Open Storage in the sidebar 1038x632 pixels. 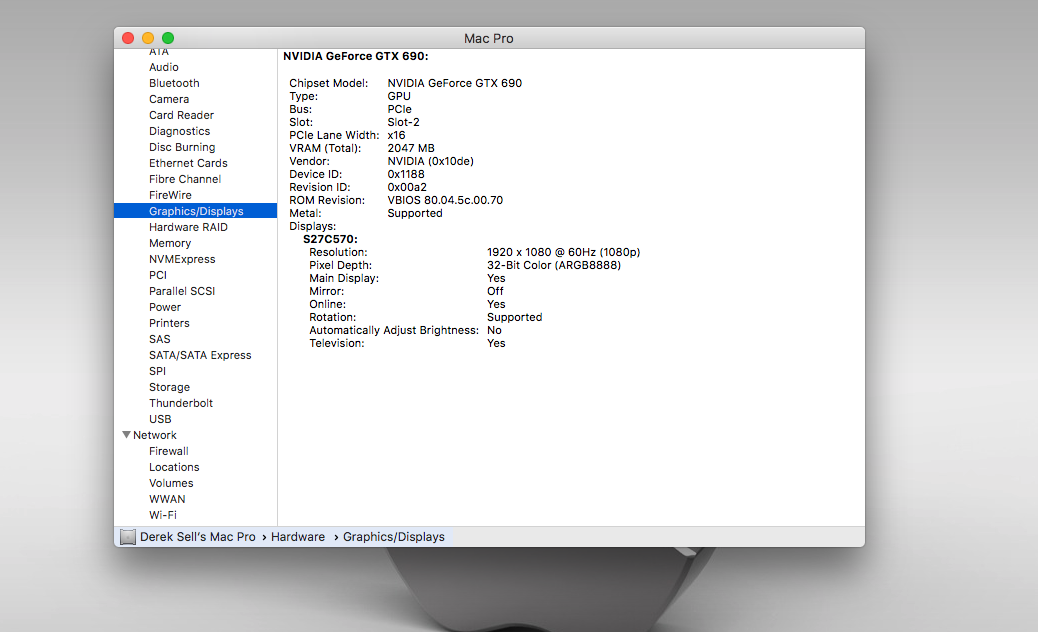(169, 387)
